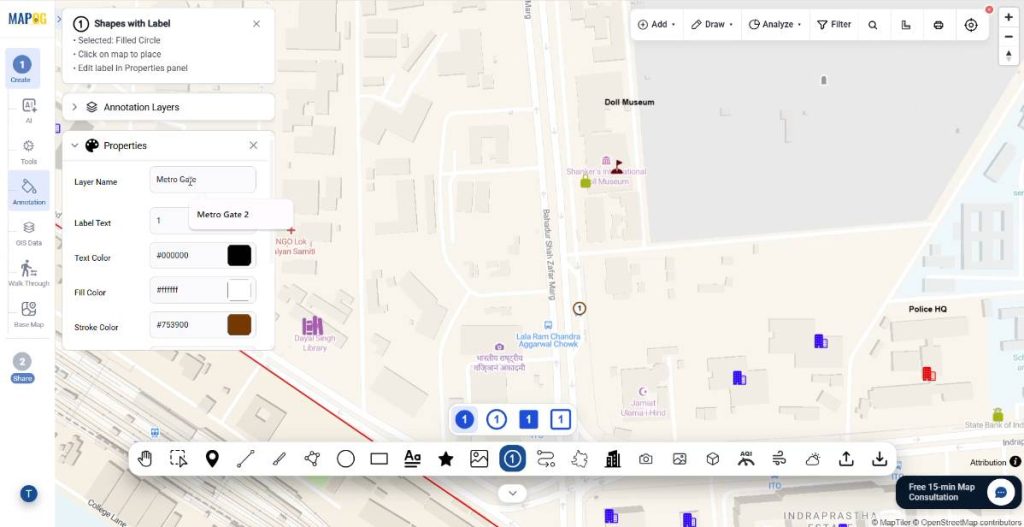
Task: Select the rectangle drawing tool
Action: 379,459
